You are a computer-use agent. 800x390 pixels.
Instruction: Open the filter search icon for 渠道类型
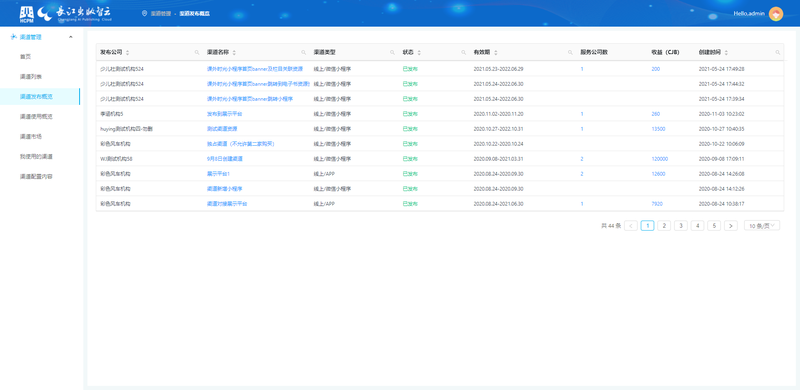[392, 53]
